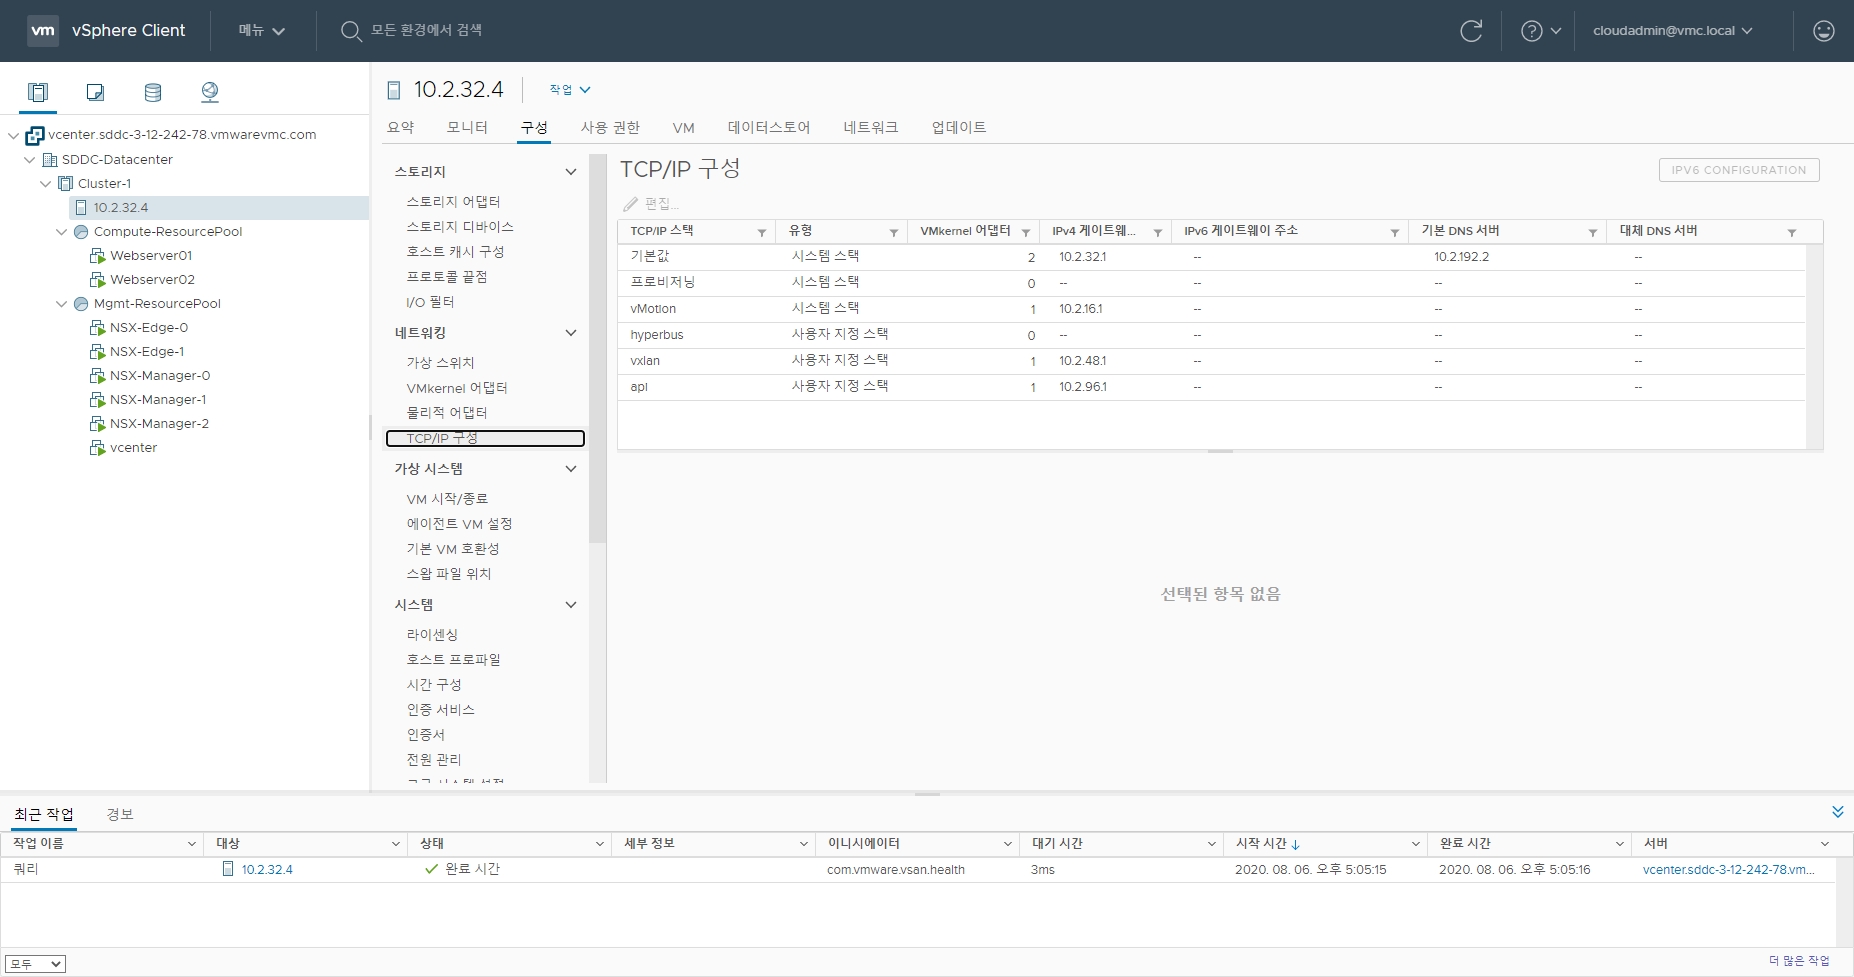Viewport: 1854px width, 977px height.
Task: Collapse Cluster-1 tree node
Action: point(45,184)
